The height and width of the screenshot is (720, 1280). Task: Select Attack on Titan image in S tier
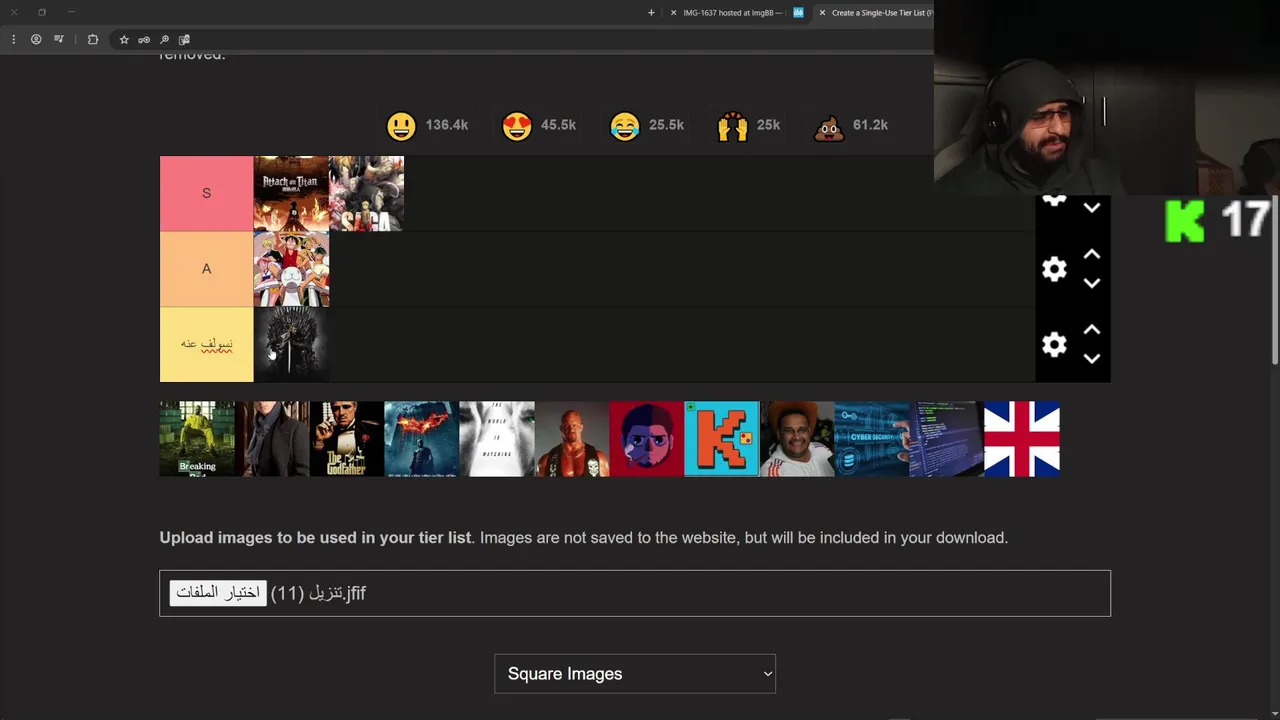point(291,194)
